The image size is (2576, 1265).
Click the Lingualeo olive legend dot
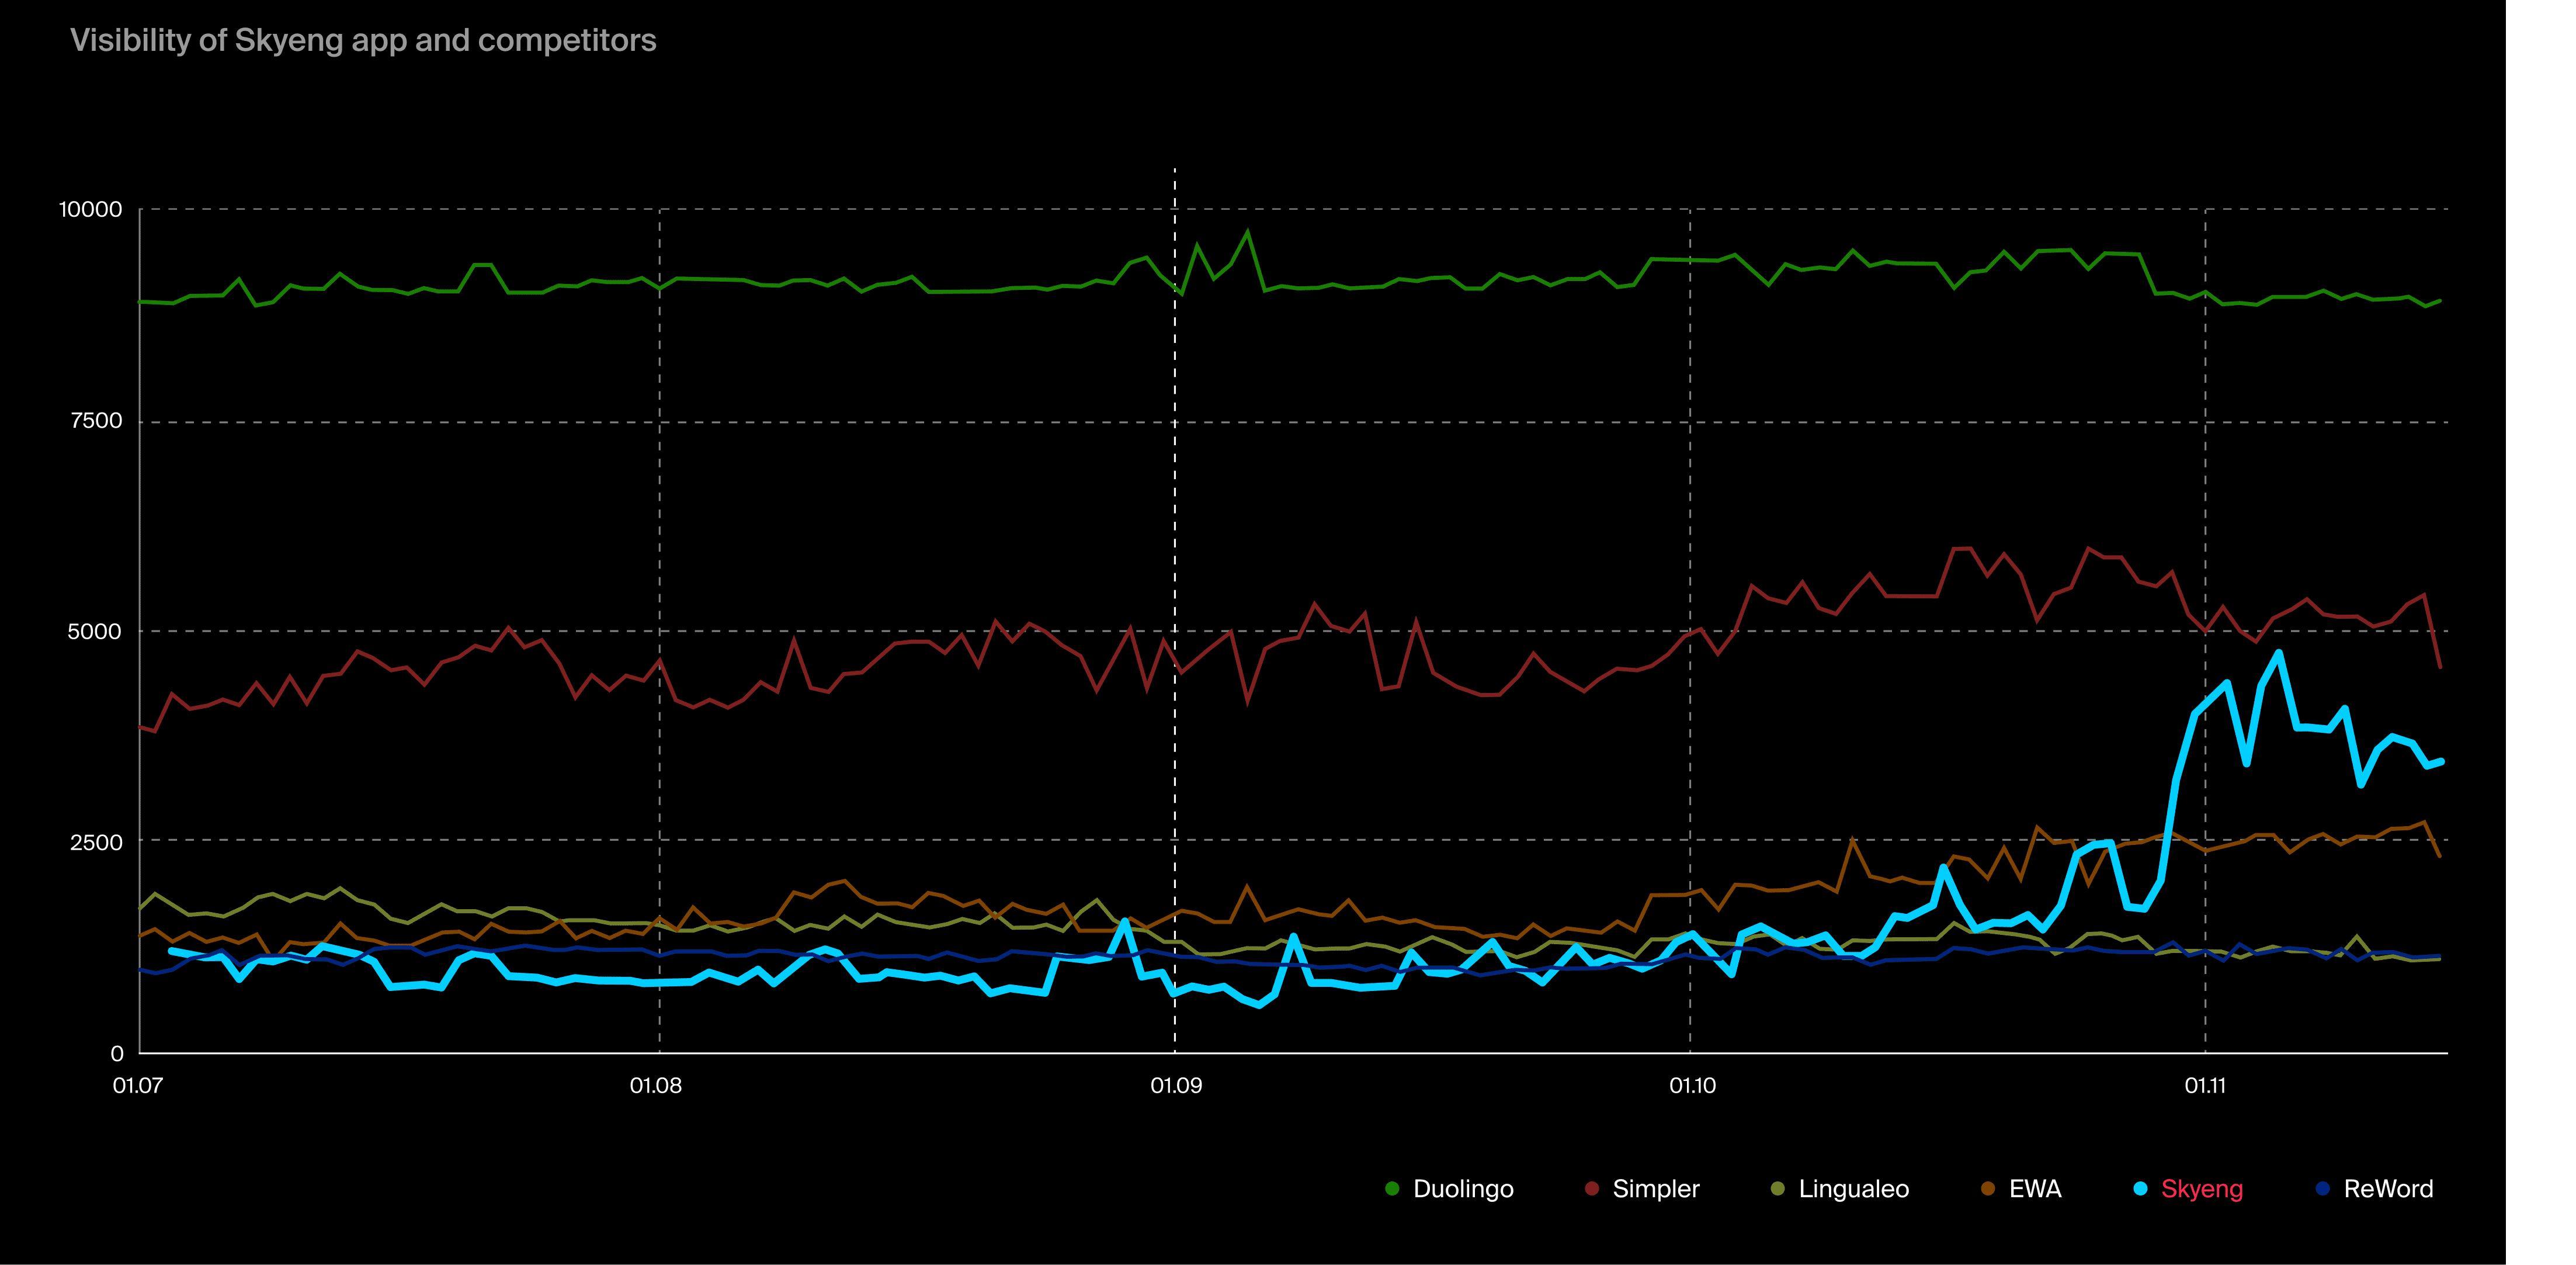click(1777, 1189)
